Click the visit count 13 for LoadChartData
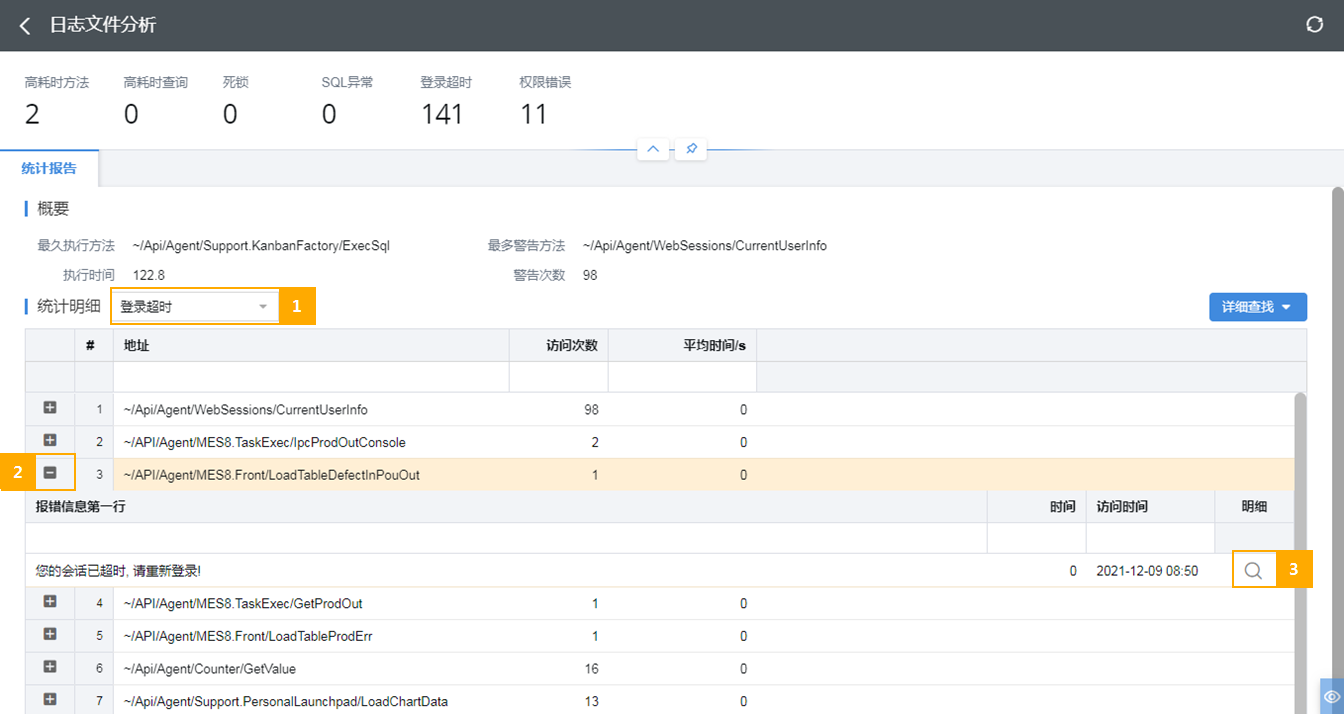The height and width of the screenshot is (714, 1344). coord(591,702)
